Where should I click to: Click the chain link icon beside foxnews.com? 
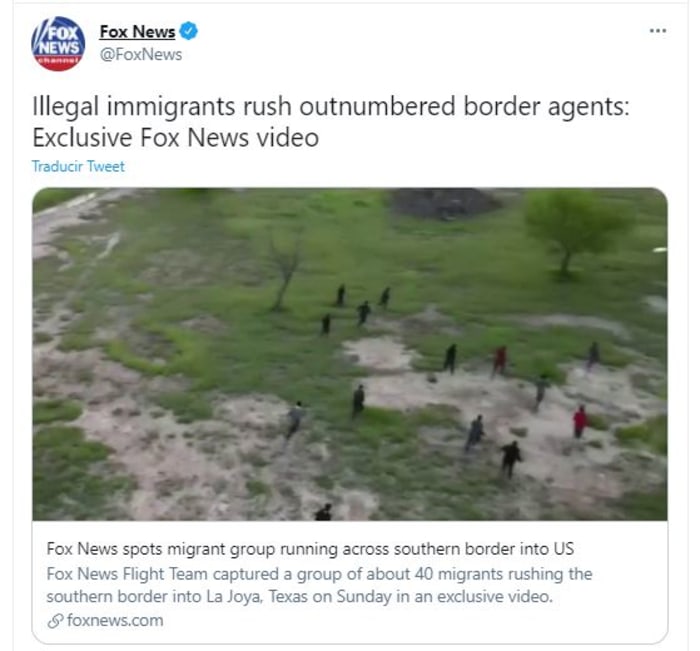[x=55, y=621]
